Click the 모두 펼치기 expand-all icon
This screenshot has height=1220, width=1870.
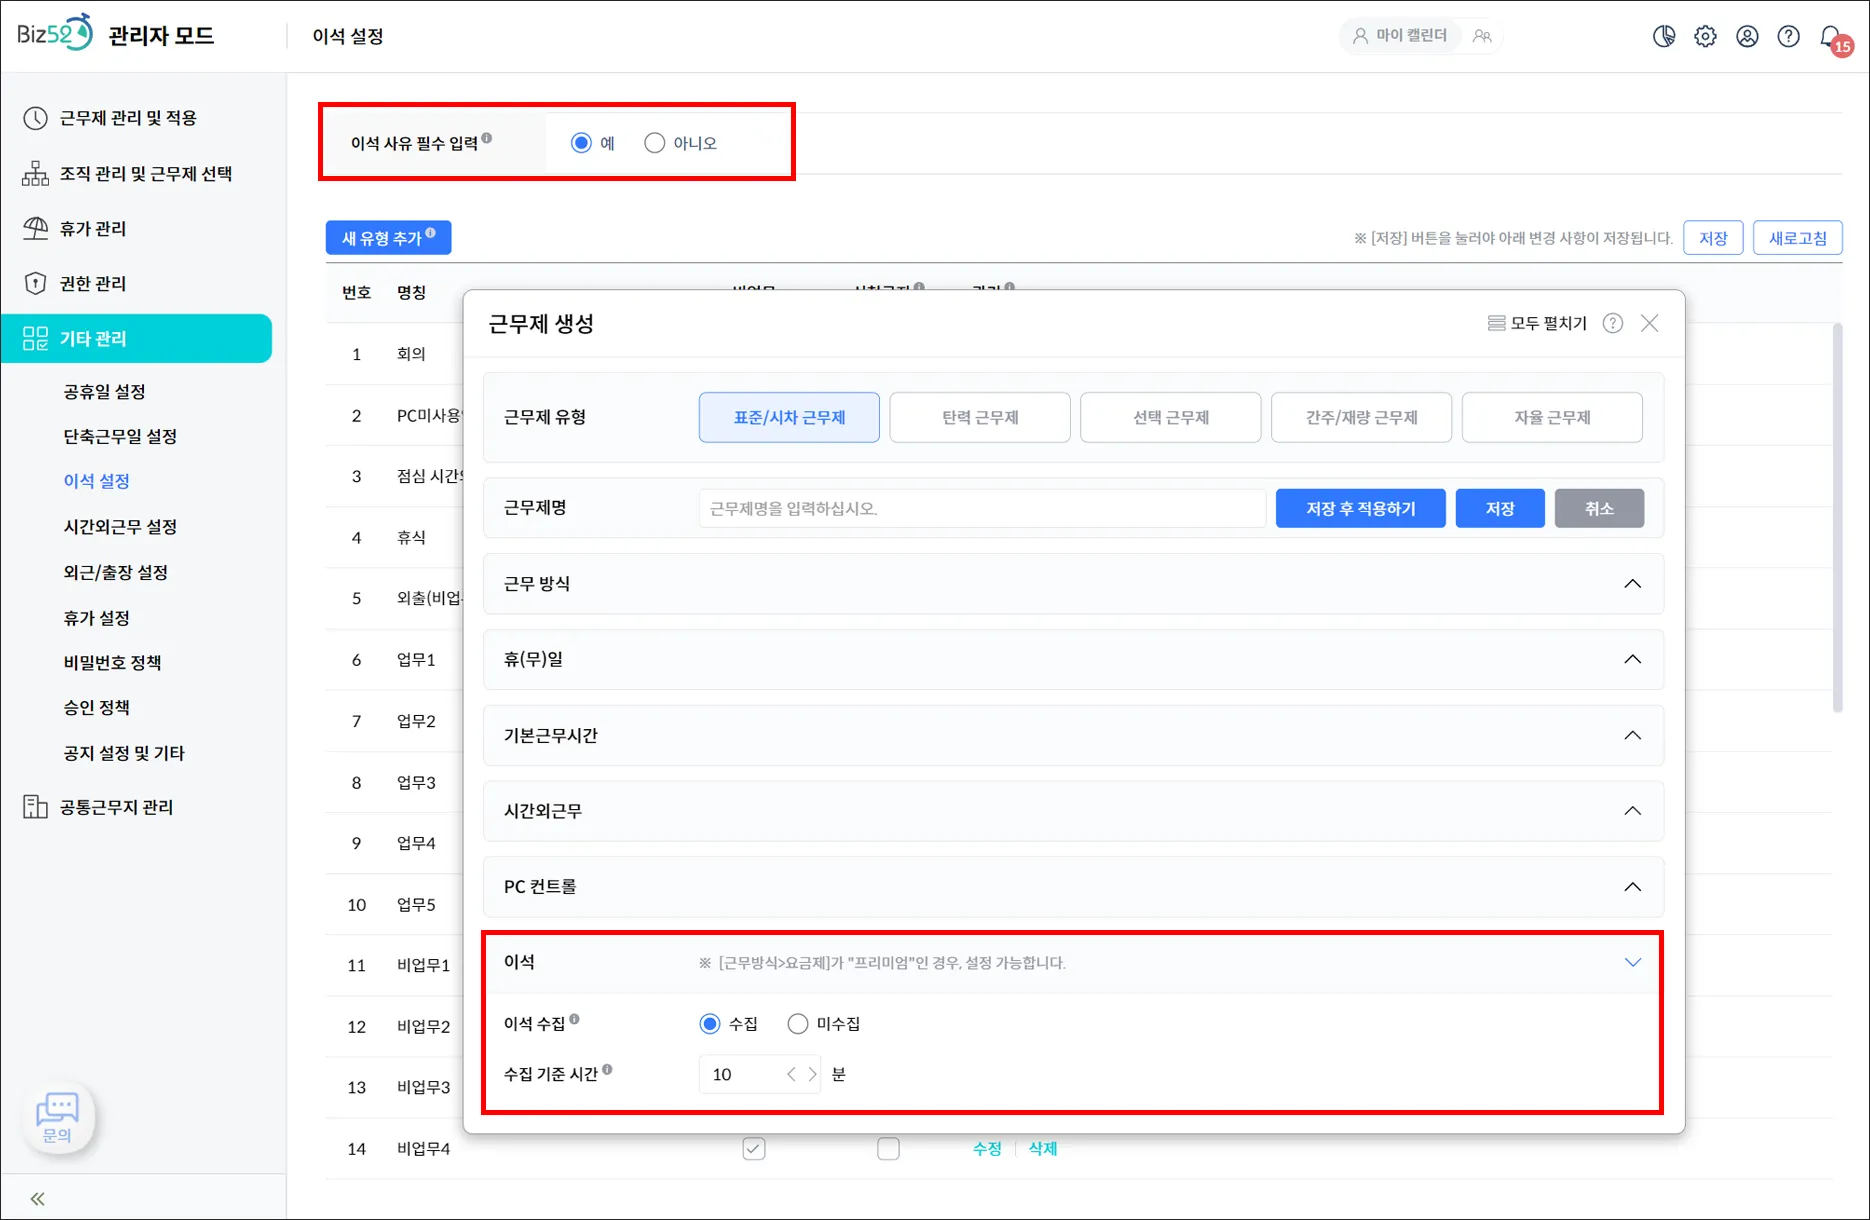(x=1496, y=323)
